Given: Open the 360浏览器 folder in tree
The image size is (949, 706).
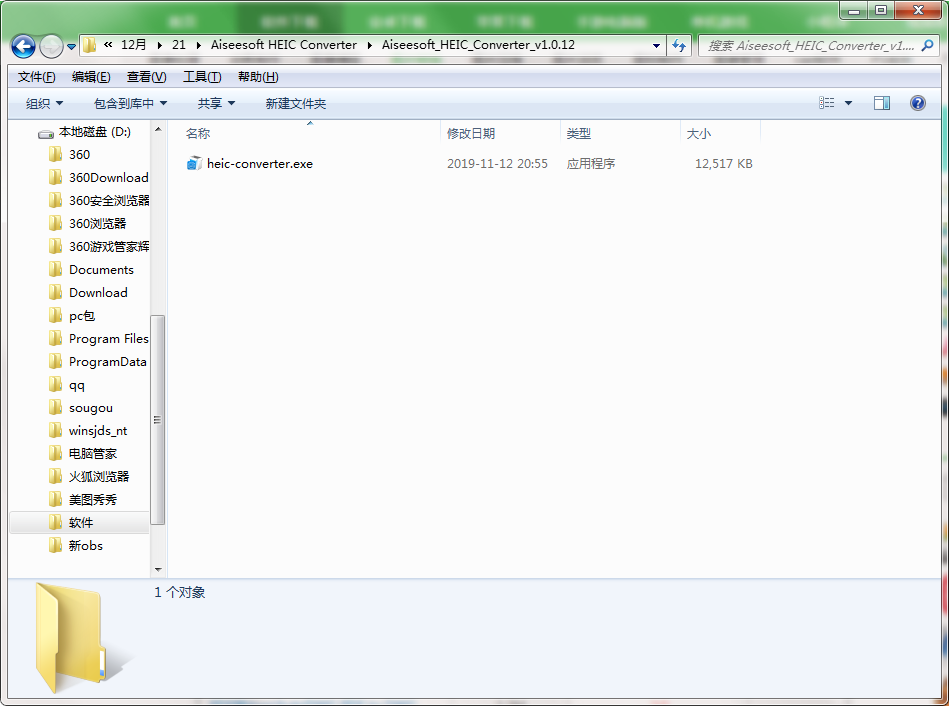Looking at the screenshot, I should coord(87,223).
